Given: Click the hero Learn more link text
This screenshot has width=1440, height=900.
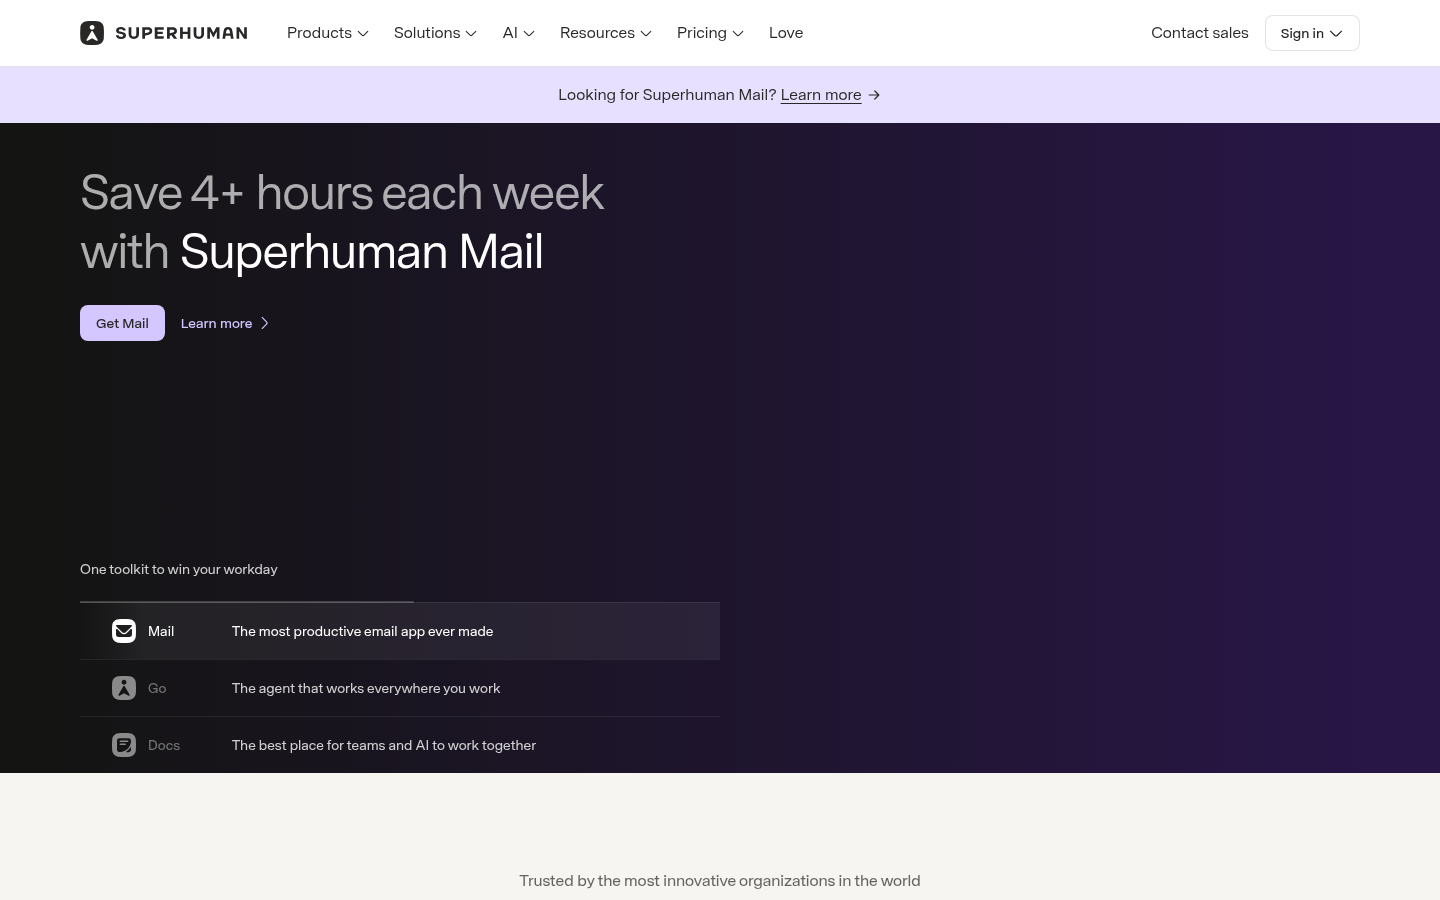Looking at the screenshot, I should point(216,323).
